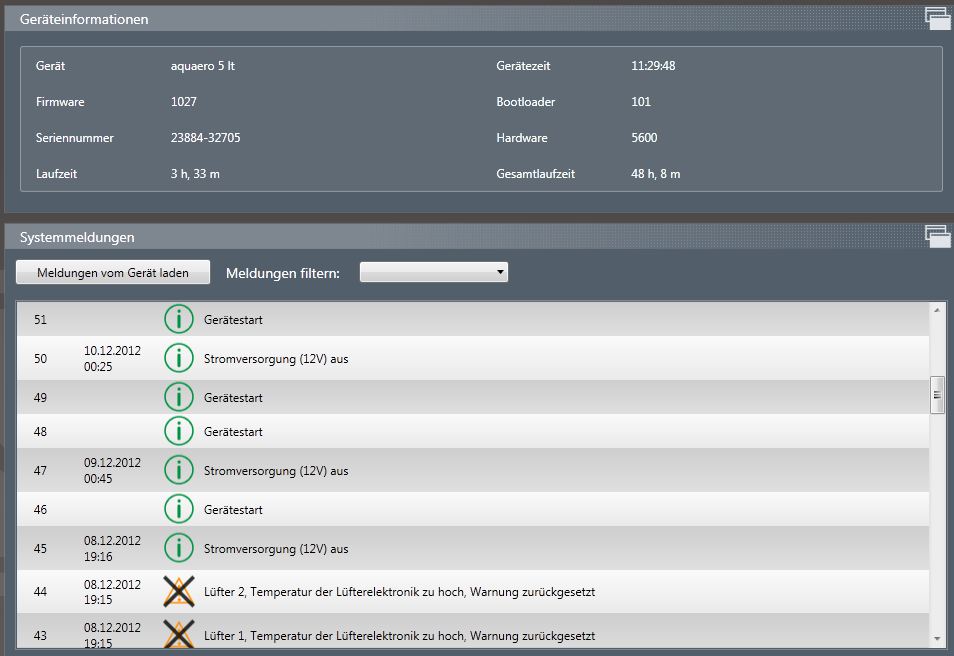Click the info icon in row 51
The image size is (954, 656).
(178, 320)
